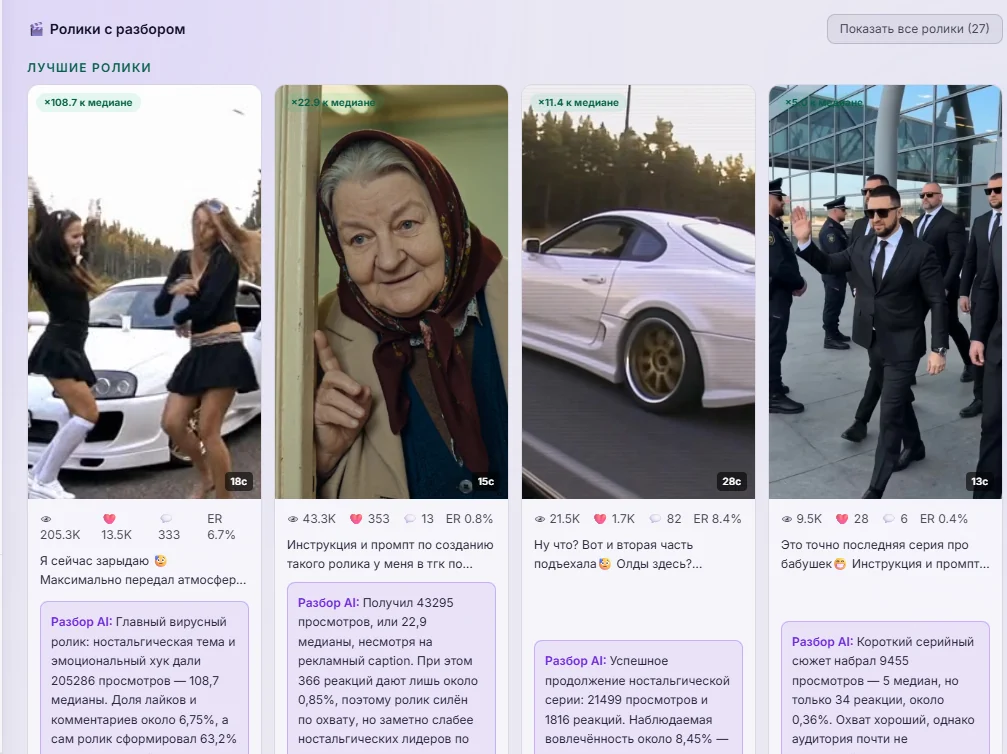
Task: Click the comment bubble icon above 333
Action: pyautogui.click(x=166, y=519)
